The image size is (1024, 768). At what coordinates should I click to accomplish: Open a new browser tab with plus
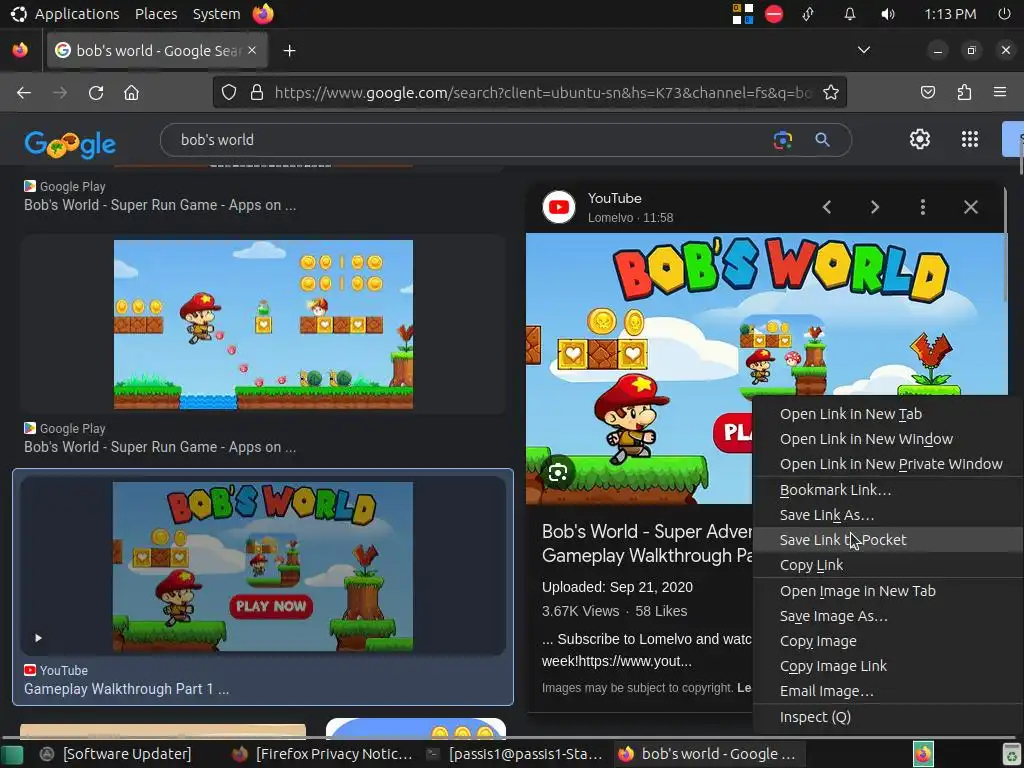289,50
